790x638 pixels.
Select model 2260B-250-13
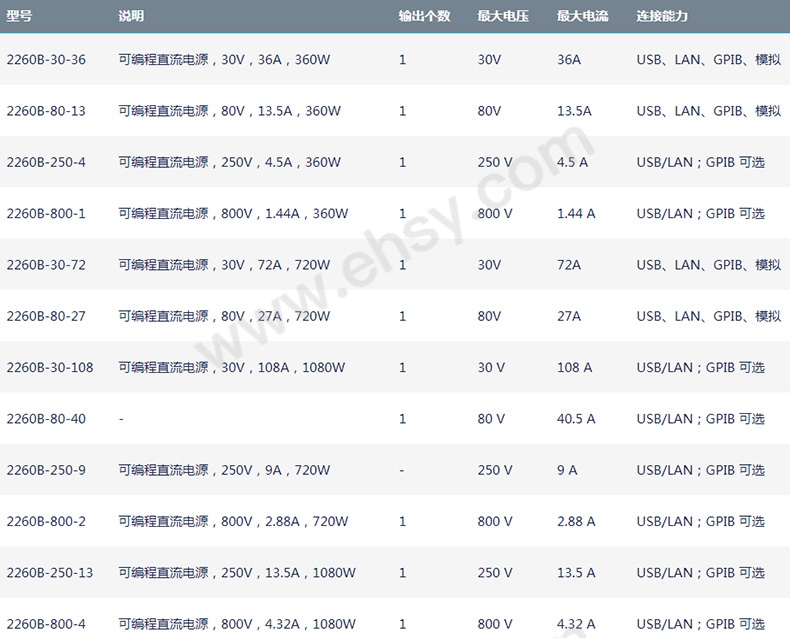50,573
